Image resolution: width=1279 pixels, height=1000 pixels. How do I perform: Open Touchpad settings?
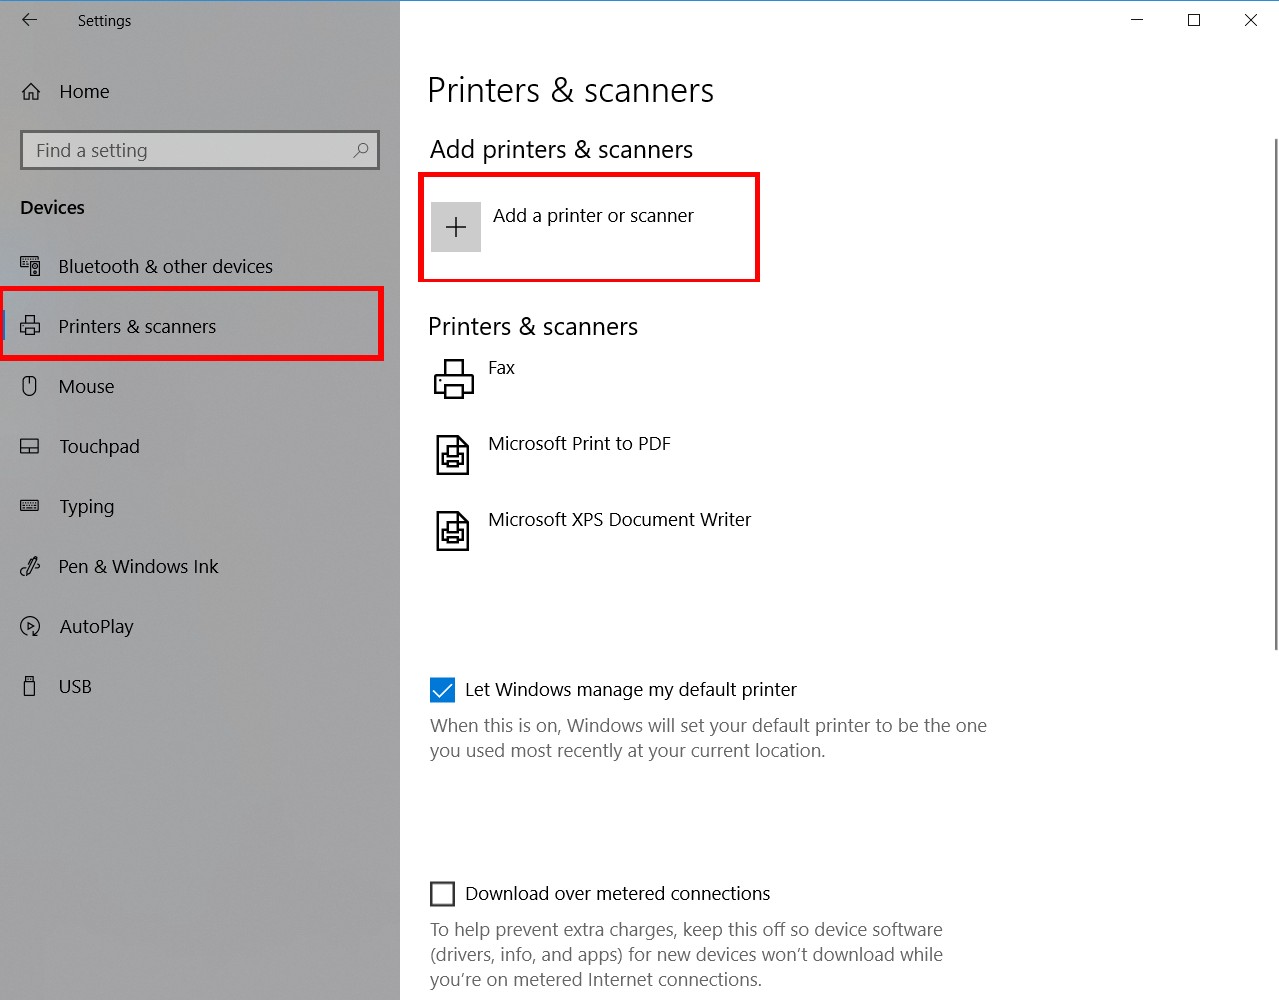99,446
